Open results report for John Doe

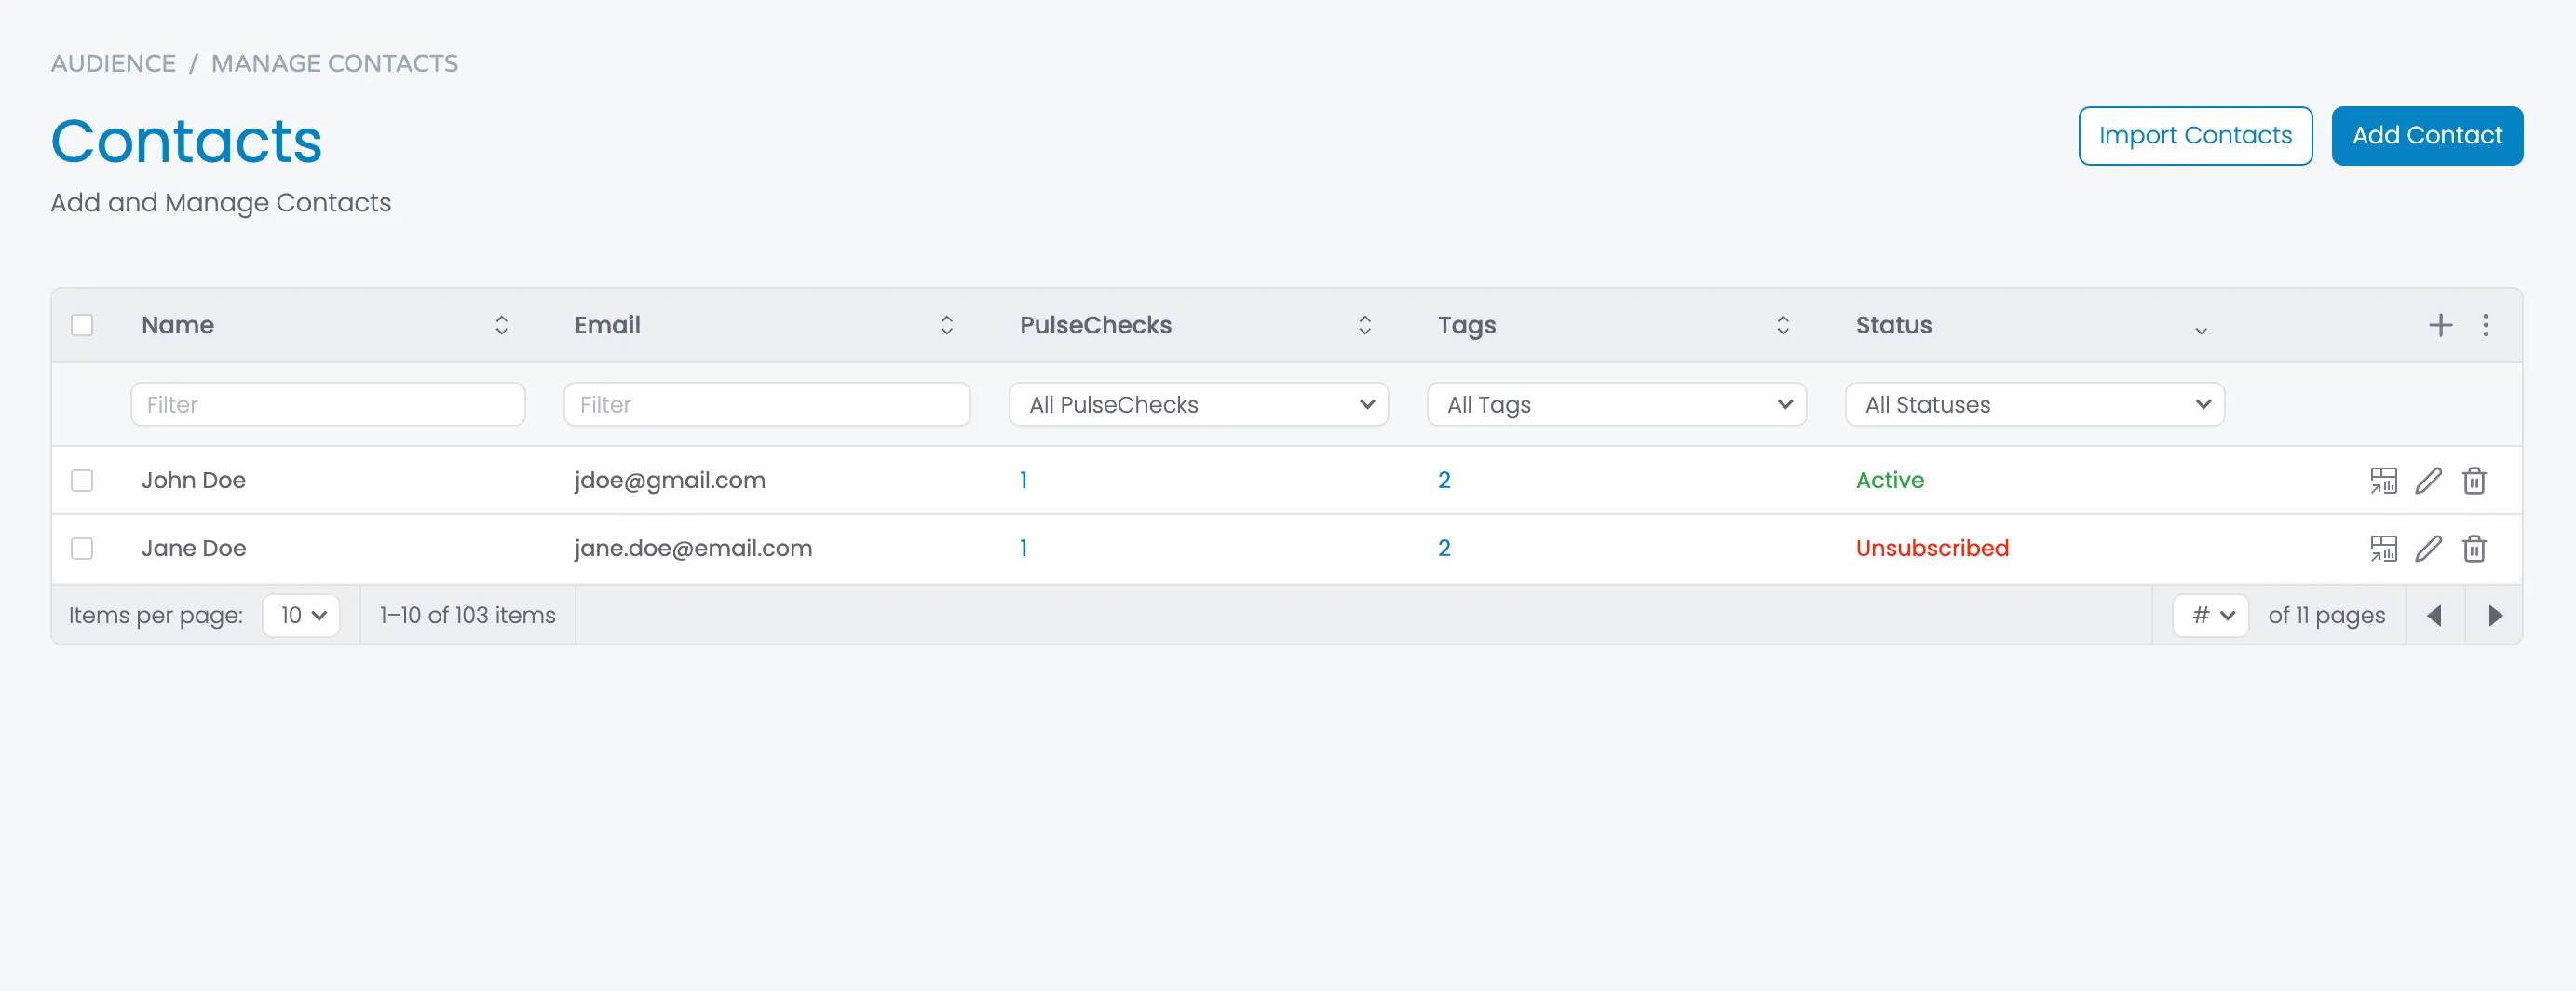click(x=2384, y=481)
